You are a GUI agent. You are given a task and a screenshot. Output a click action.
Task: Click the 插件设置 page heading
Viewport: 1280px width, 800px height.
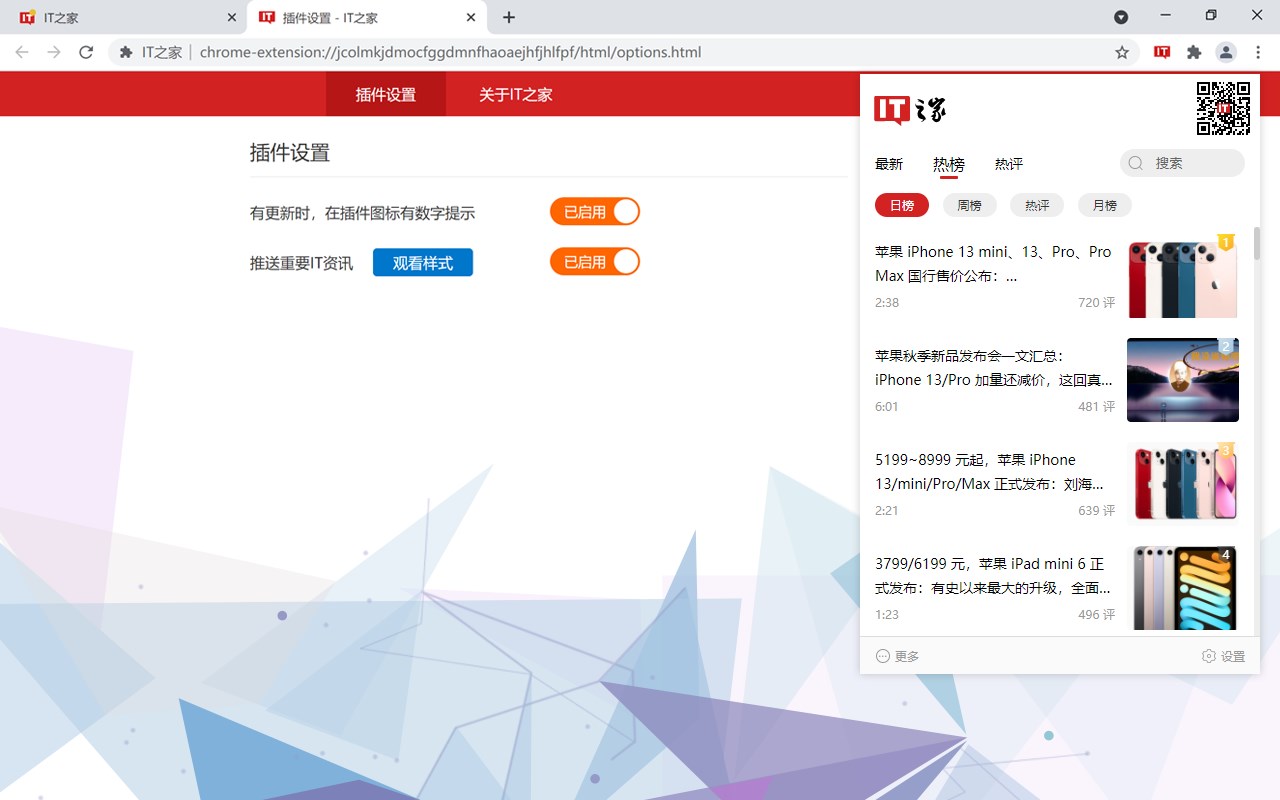pos(290,152)
